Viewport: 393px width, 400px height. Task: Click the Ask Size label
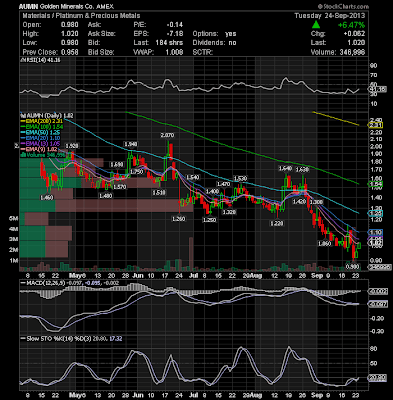[x=102, y=34]
